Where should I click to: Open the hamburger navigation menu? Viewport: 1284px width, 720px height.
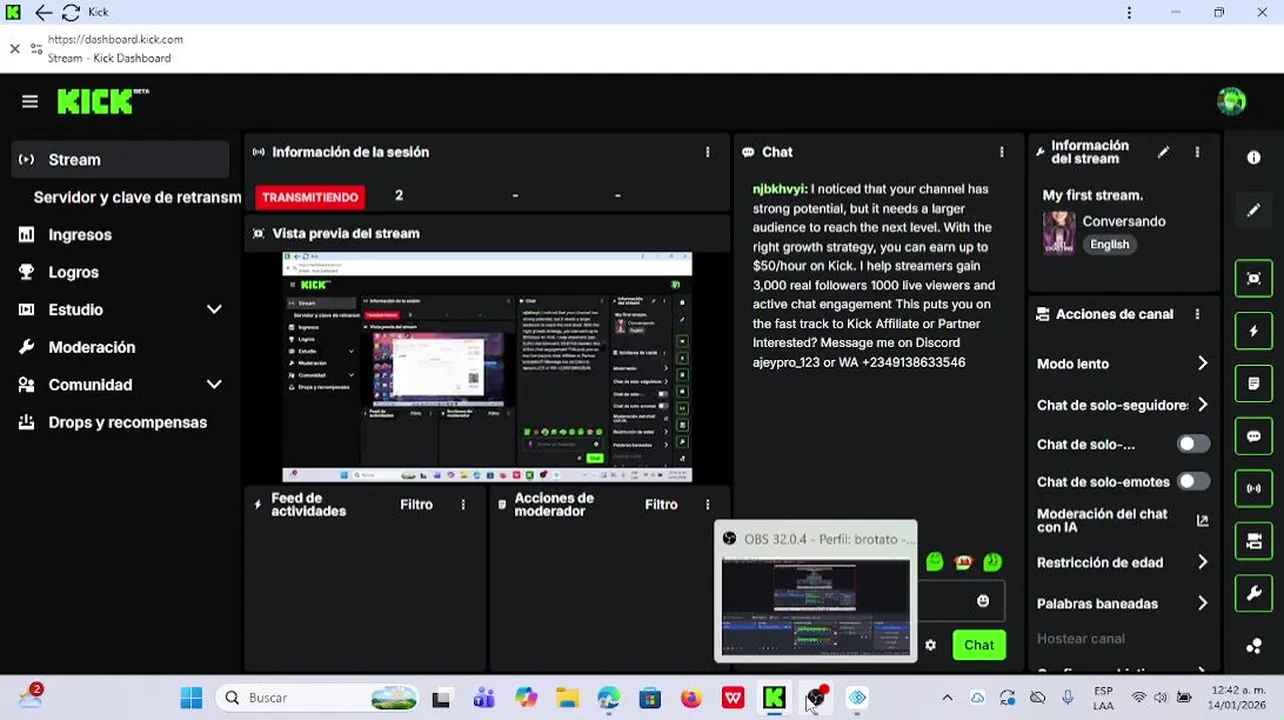[x=30, y=101]
